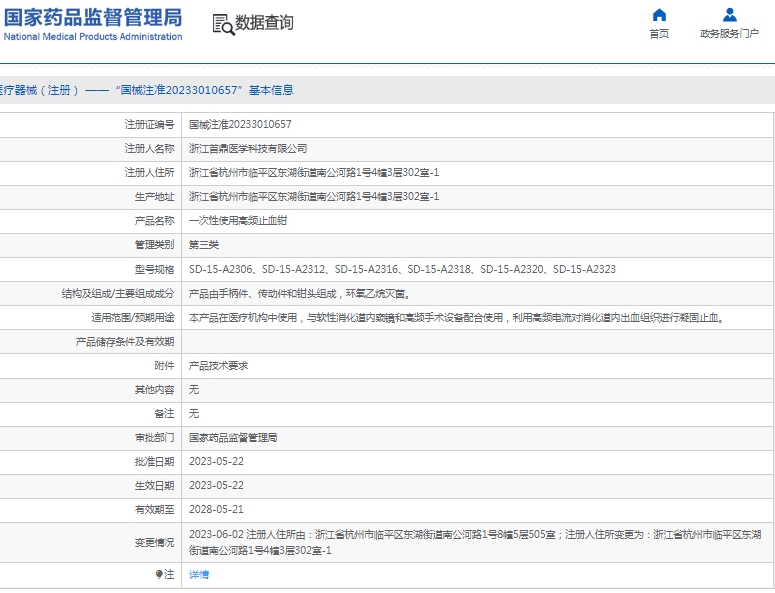Select the 注册证编号 value 国械注准20233010657
Image resolution: width=775 pixels, height=593 pixels.
240,125
